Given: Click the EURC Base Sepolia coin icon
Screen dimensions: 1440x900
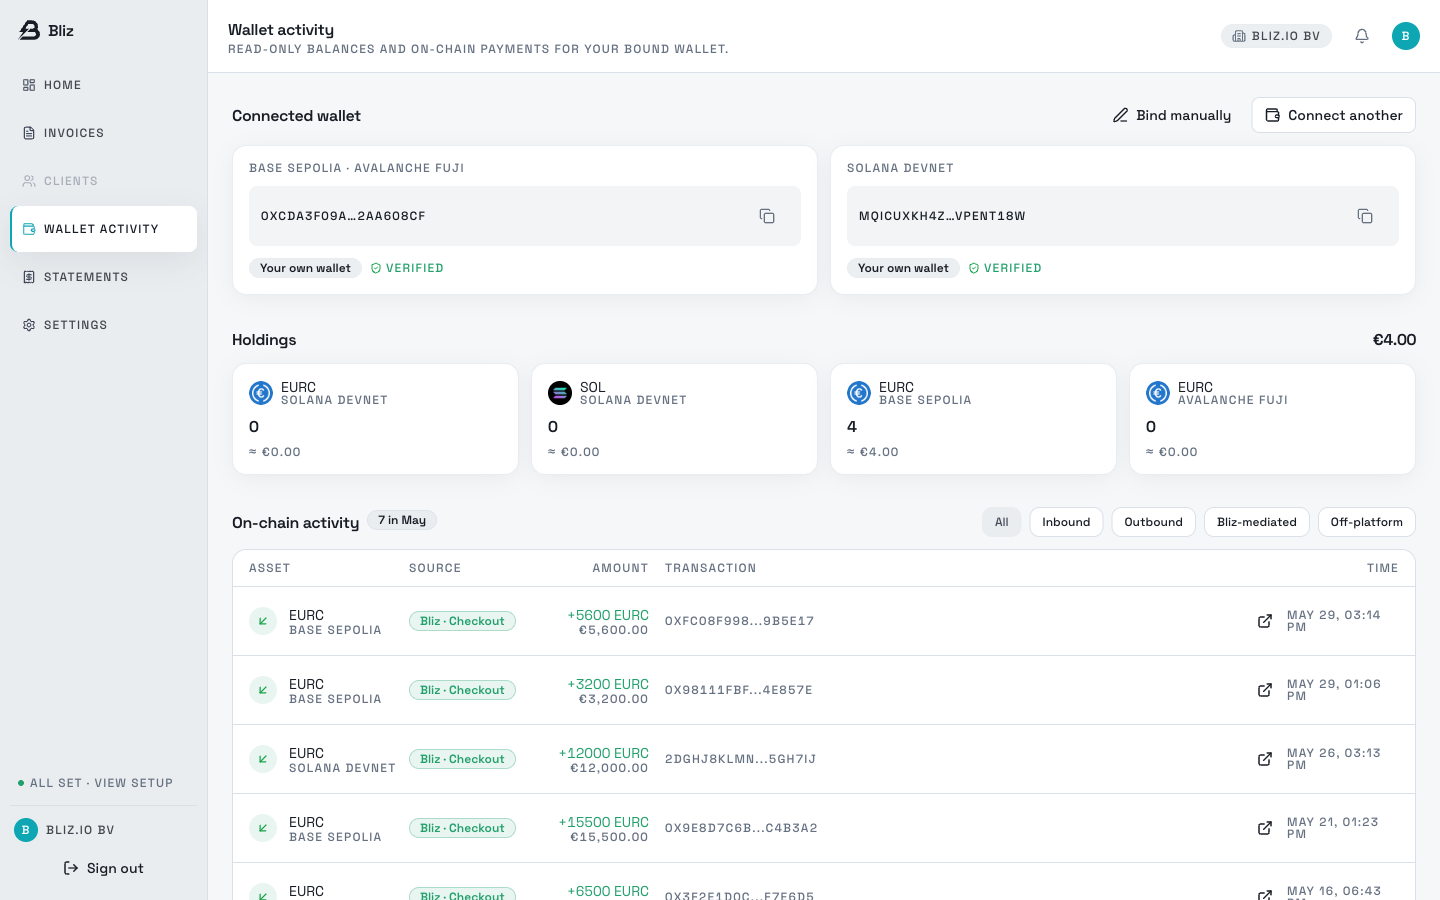Looking at the screenshot, I should tap(859, 393).
